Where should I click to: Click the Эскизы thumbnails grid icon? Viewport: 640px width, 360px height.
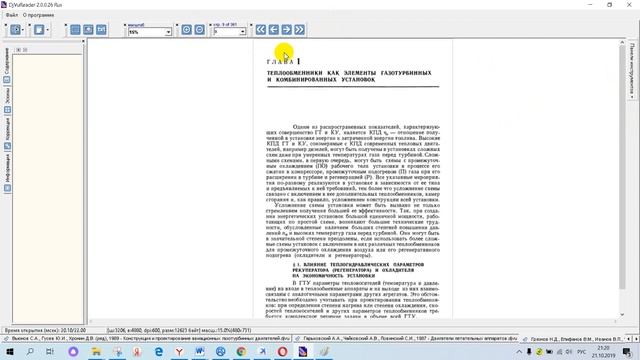(x=7, y=110)
